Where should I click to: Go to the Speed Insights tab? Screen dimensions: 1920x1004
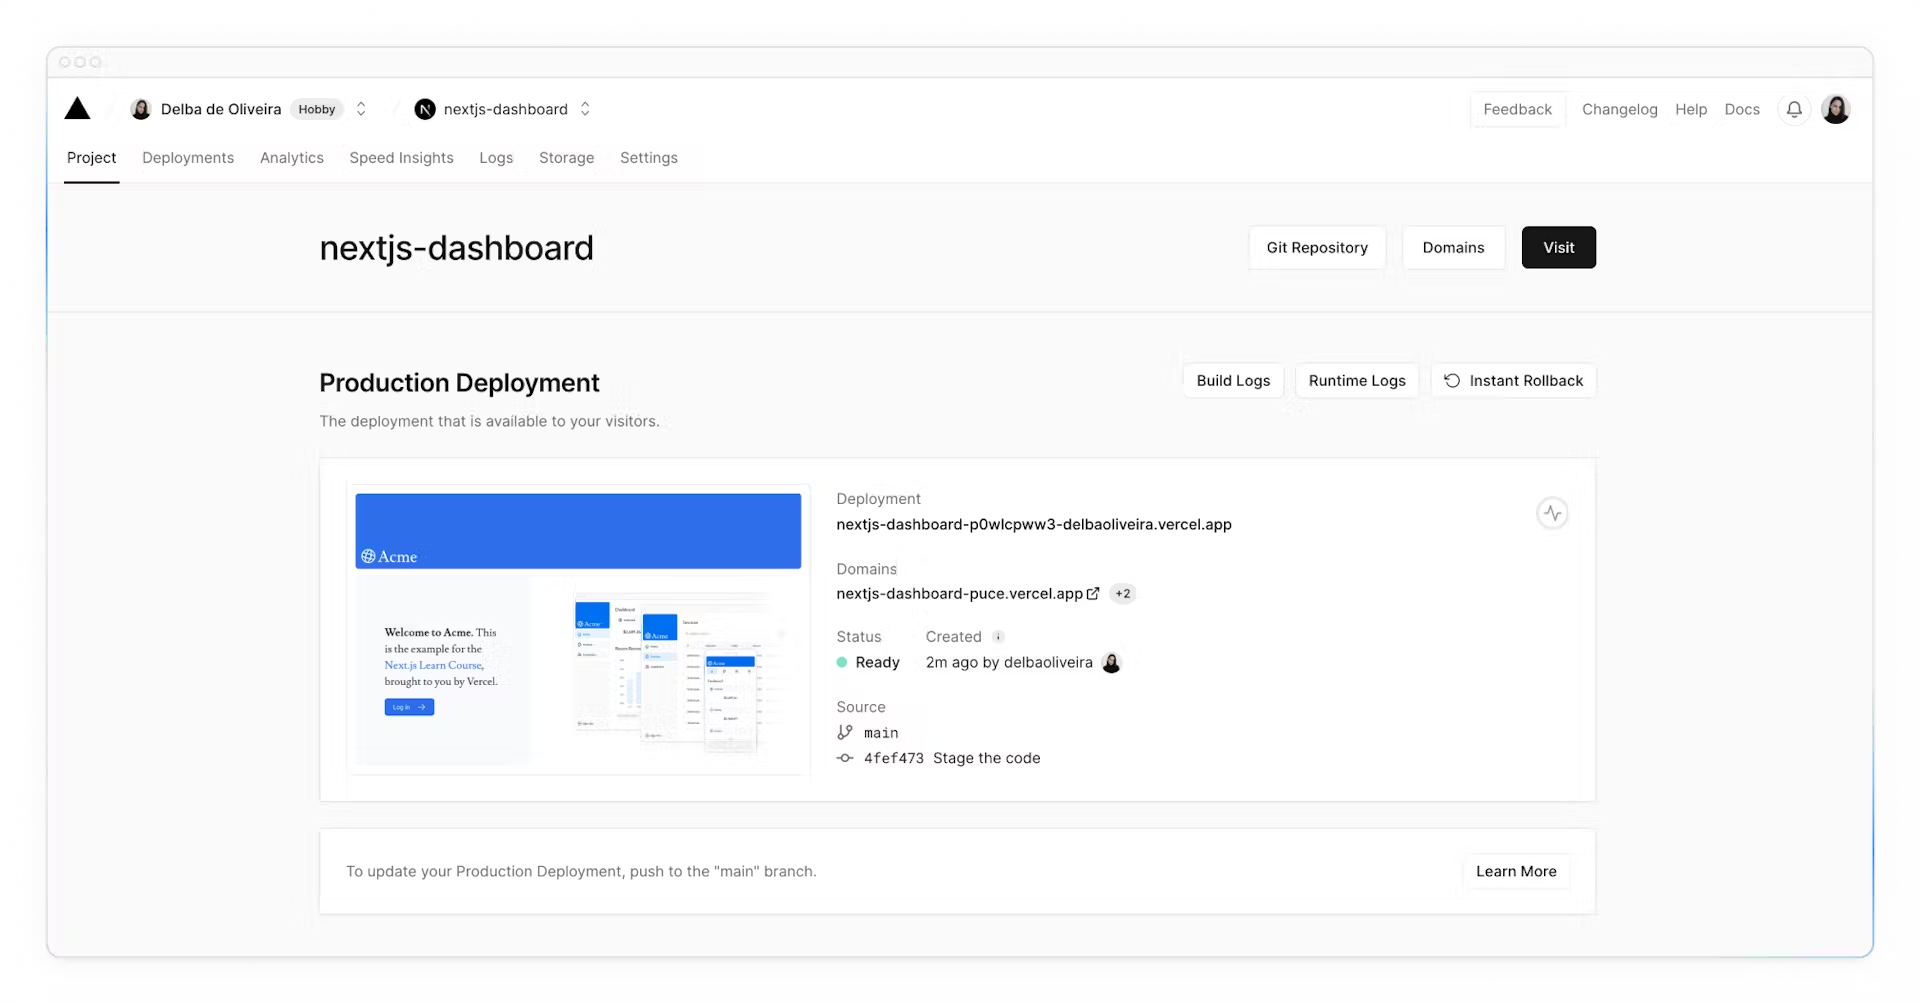401,158
